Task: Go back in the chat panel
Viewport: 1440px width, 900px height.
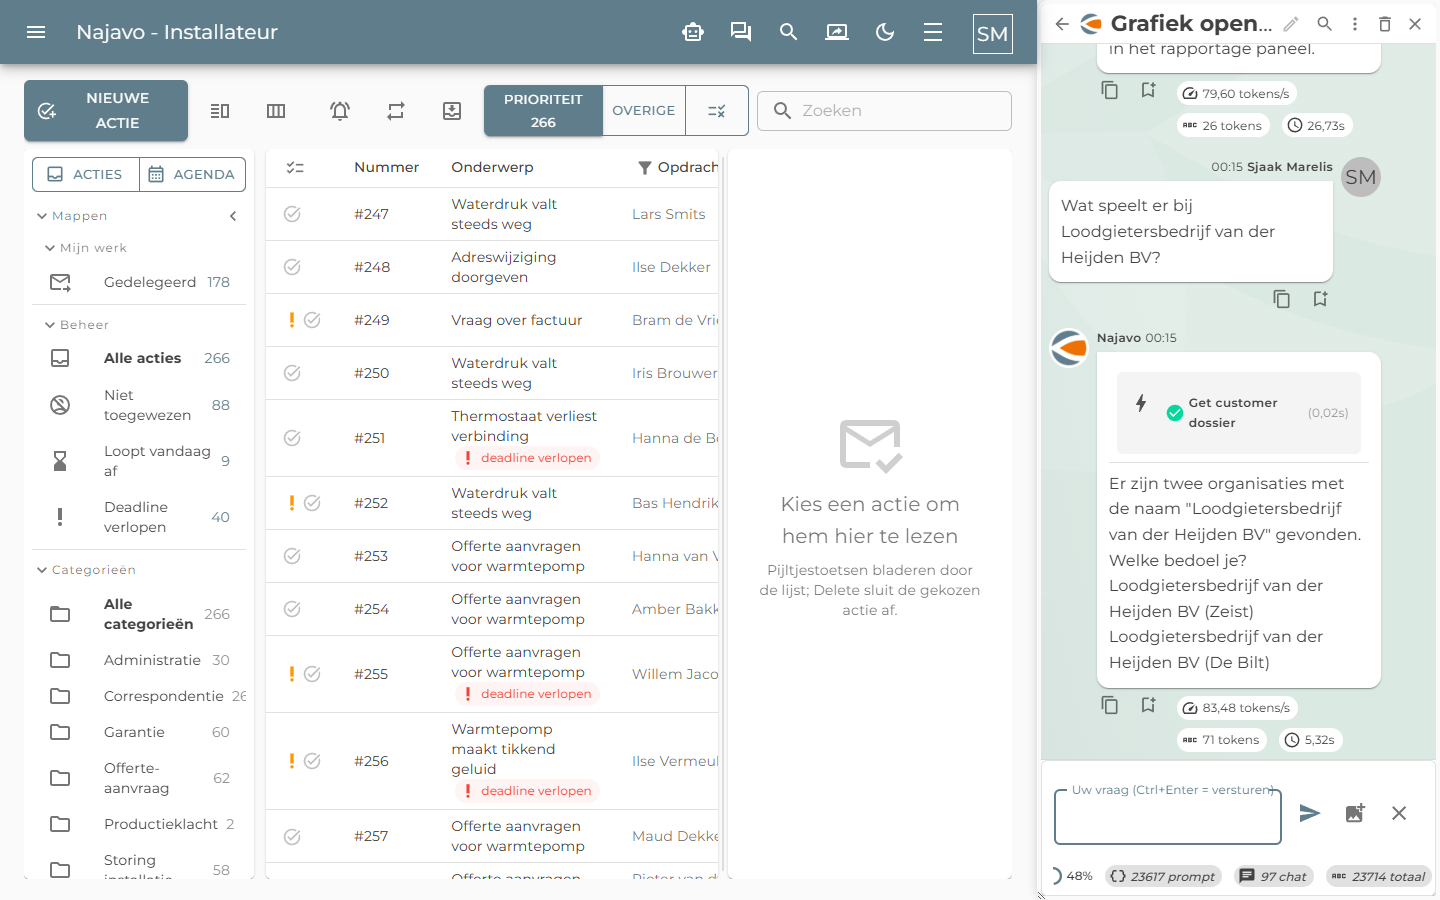Action: (1062, 24)
